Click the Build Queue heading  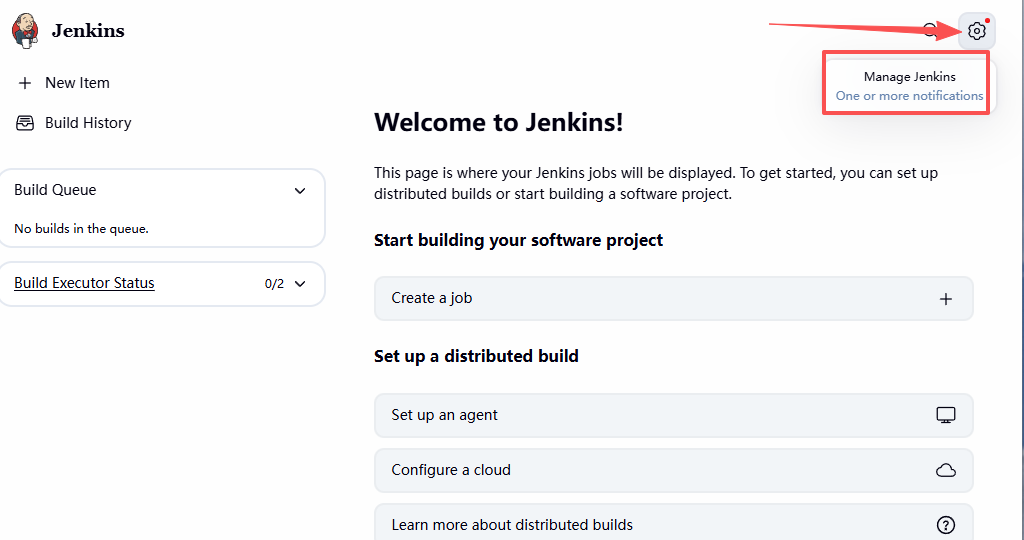56,190
